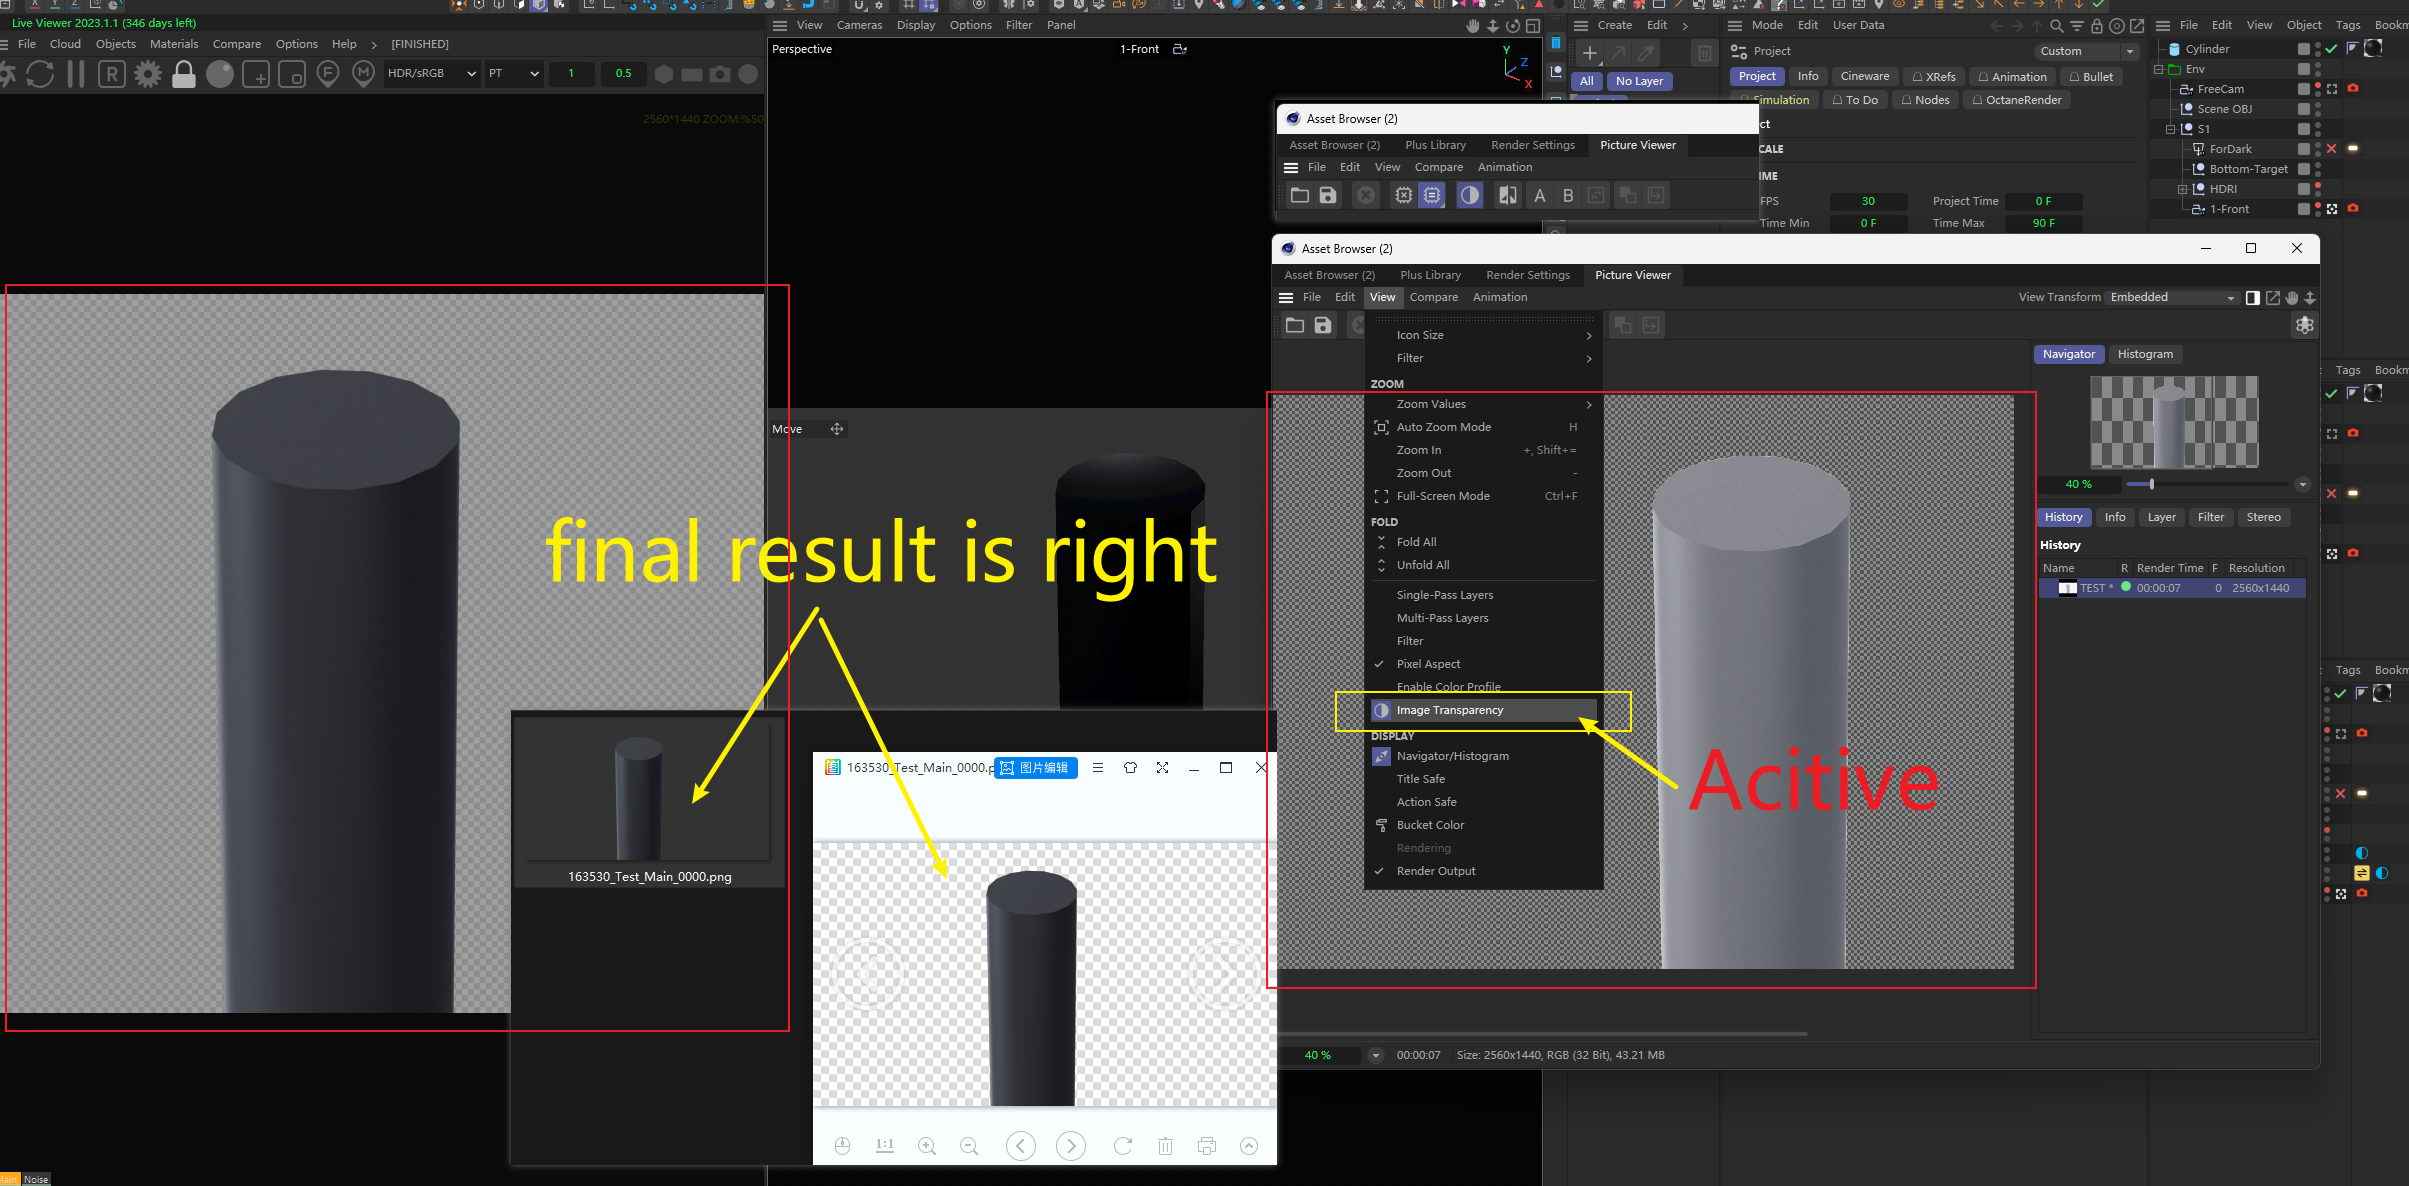Image resolution: width=2409 pixels, height=1186 pixels.
Task: Toggle Render Output checked option
Action: coord(1435,871)
